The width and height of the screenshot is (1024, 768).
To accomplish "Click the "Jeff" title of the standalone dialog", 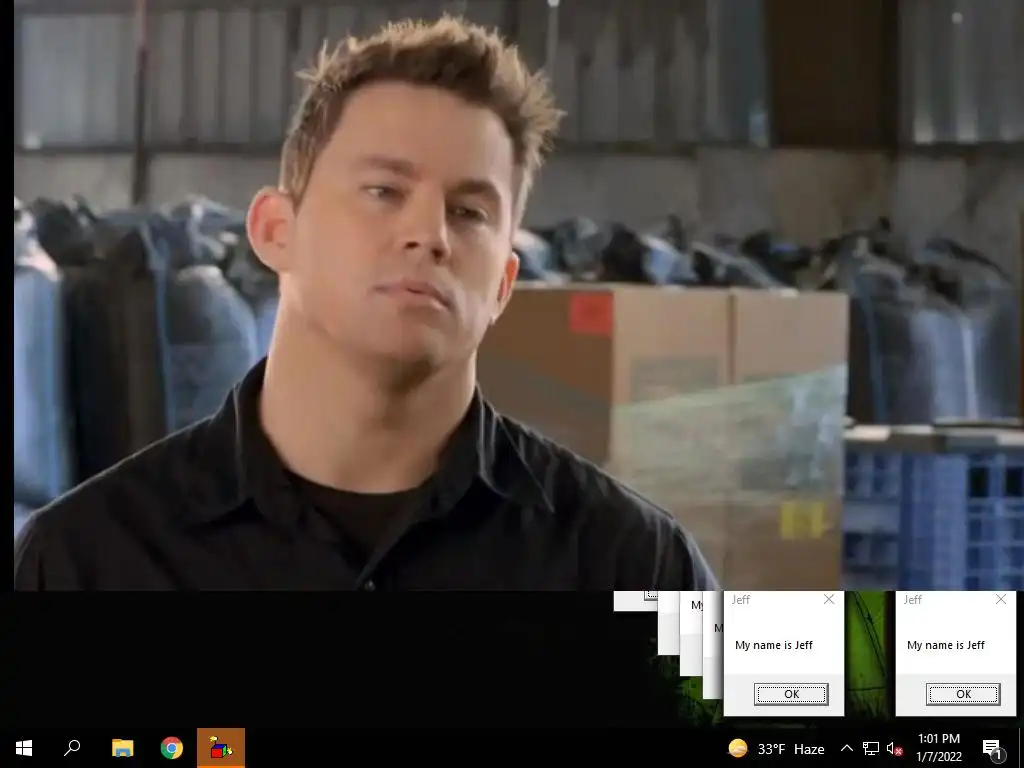I will click(912, 600).
